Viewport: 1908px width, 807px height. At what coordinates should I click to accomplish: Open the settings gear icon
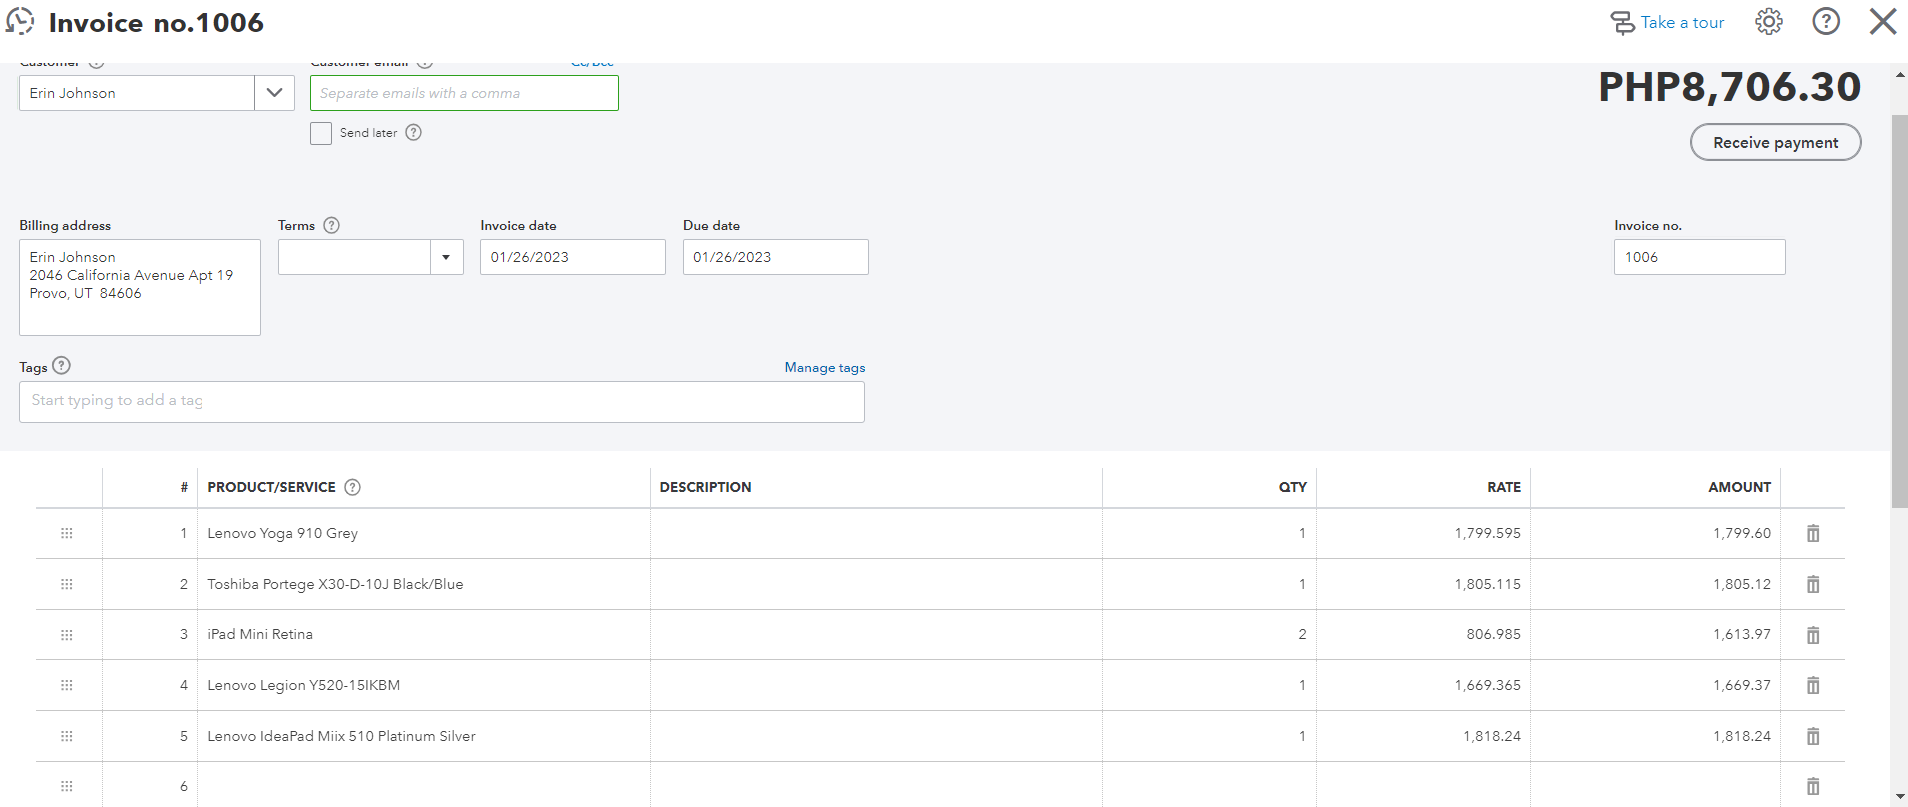1768,22
